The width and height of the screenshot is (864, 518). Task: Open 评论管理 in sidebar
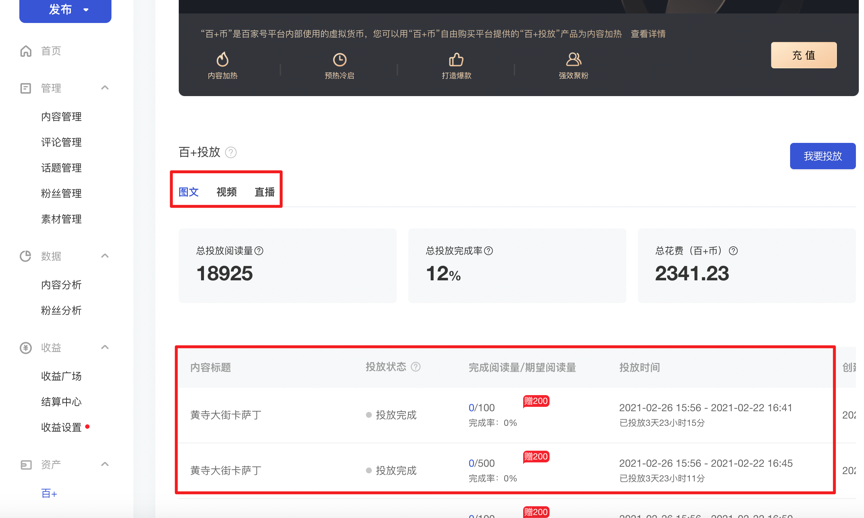[x=61, y=142]
